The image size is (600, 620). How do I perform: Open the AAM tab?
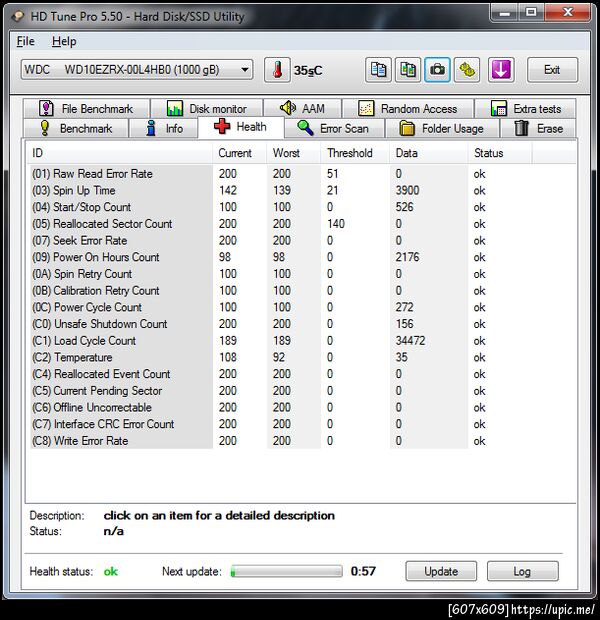tap(302, 108)
